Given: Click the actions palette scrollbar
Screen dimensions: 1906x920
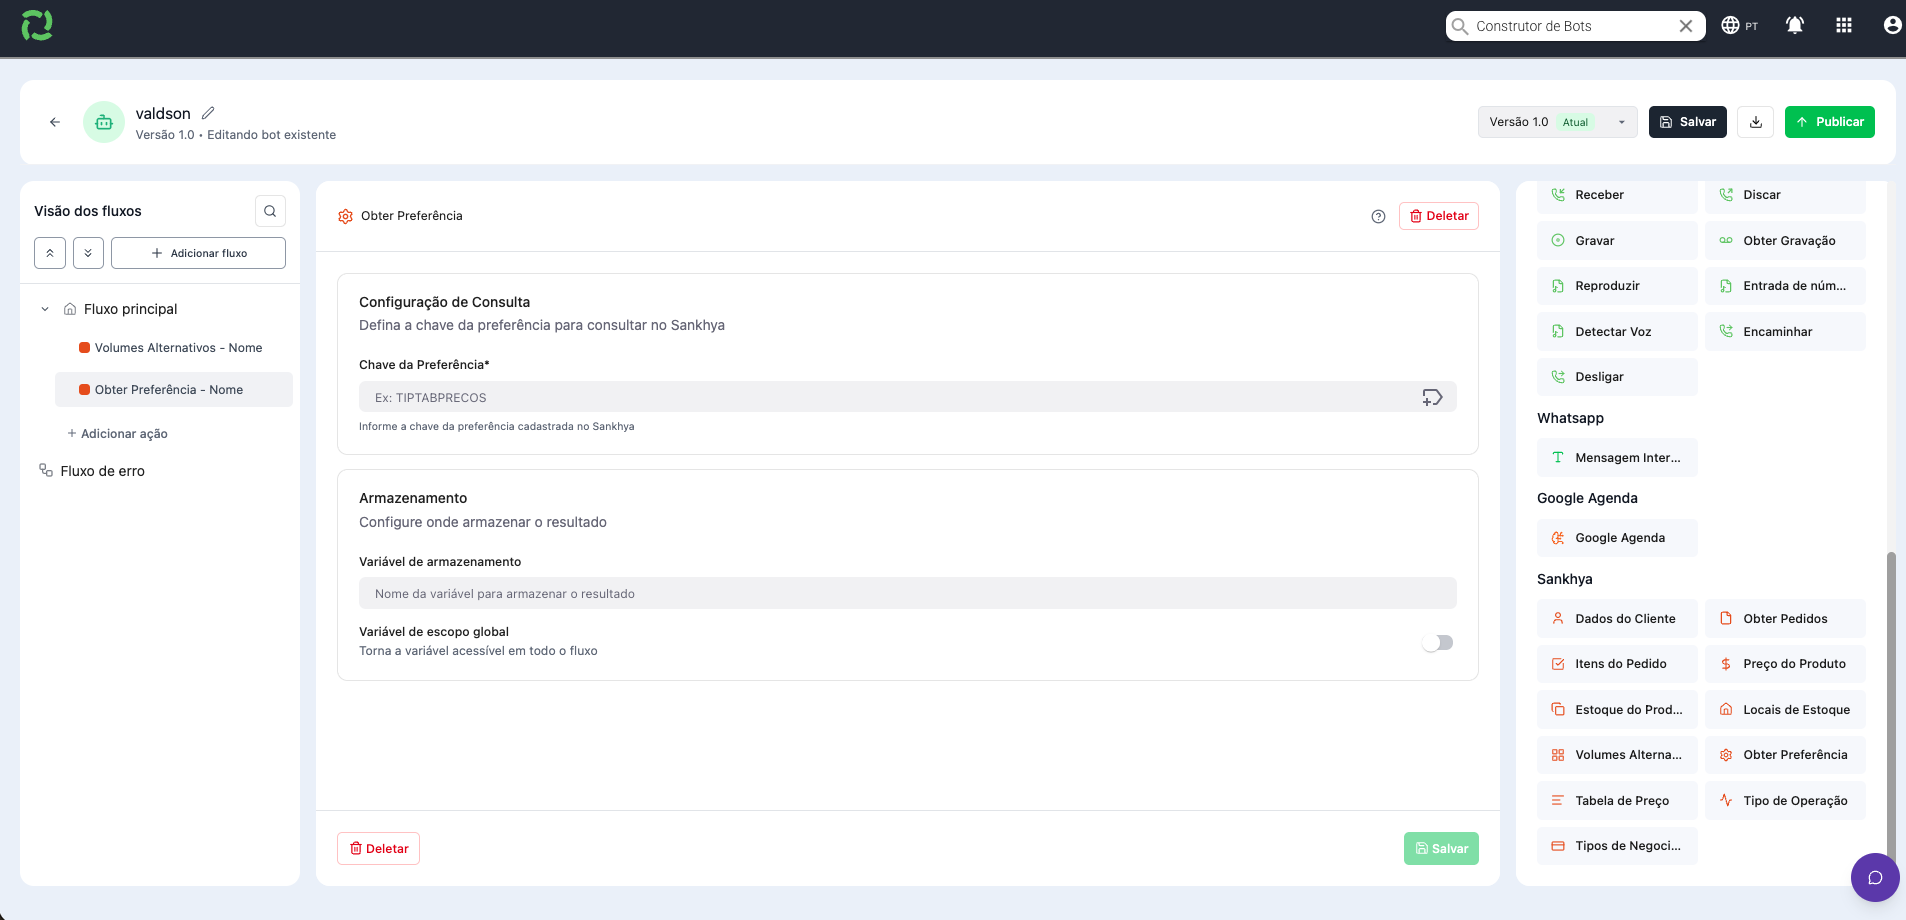Looking at the screenshot, I should [1890, 710].
